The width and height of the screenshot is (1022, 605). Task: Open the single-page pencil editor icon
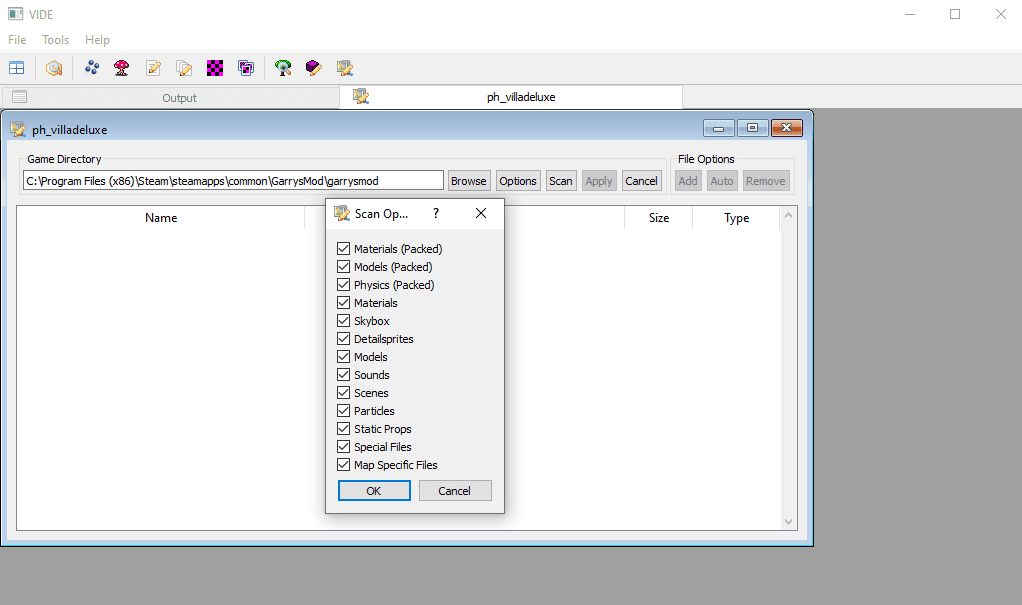(153, 68)
